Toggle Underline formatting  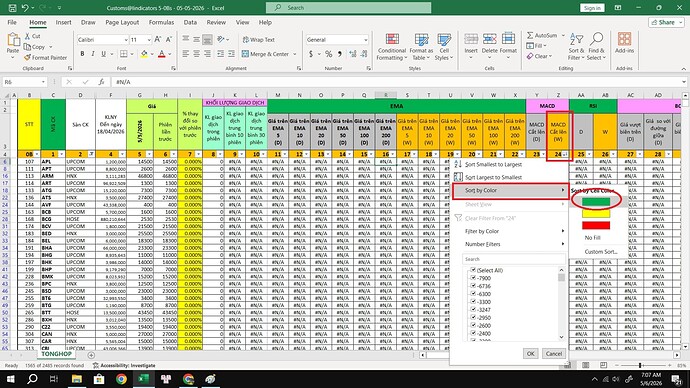click(103, 54)
